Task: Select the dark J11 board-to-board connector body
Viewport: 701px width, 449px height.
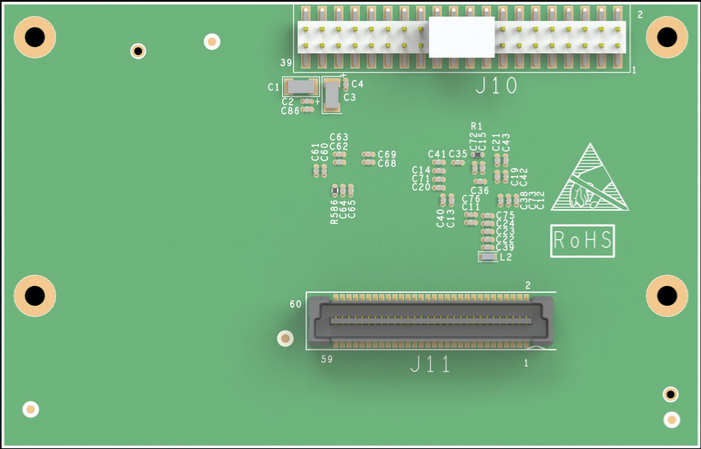Action: [431, 320]
